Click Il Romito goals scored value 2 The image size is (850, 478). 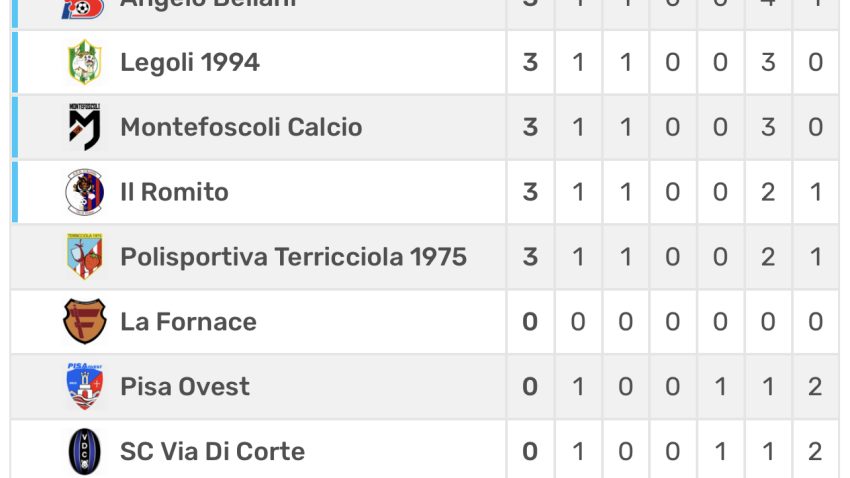tap(768, 192)
